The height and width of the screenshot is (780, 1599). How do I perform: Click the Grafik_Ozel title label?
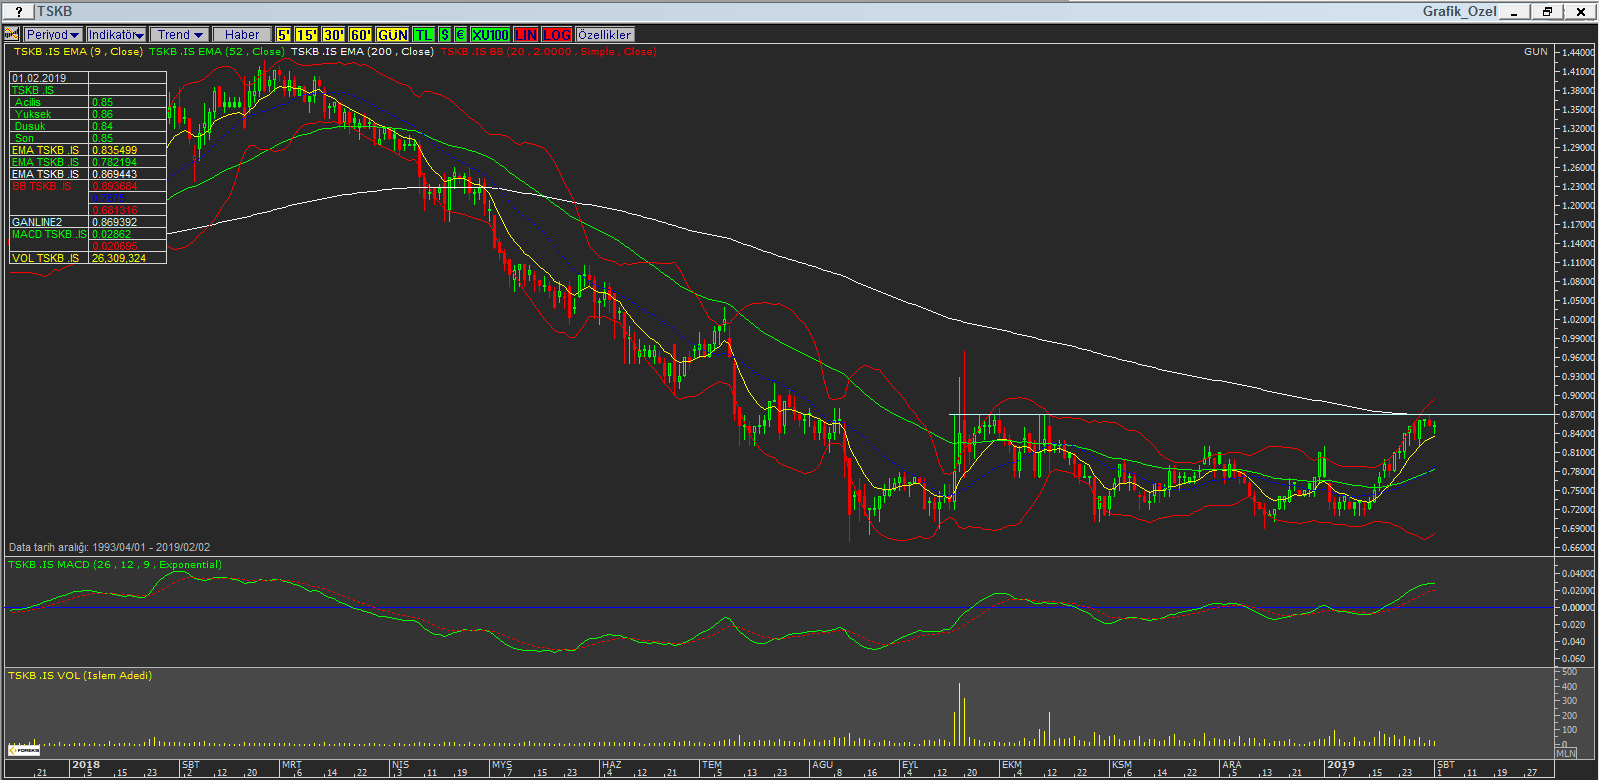(x=1460, y=11)
